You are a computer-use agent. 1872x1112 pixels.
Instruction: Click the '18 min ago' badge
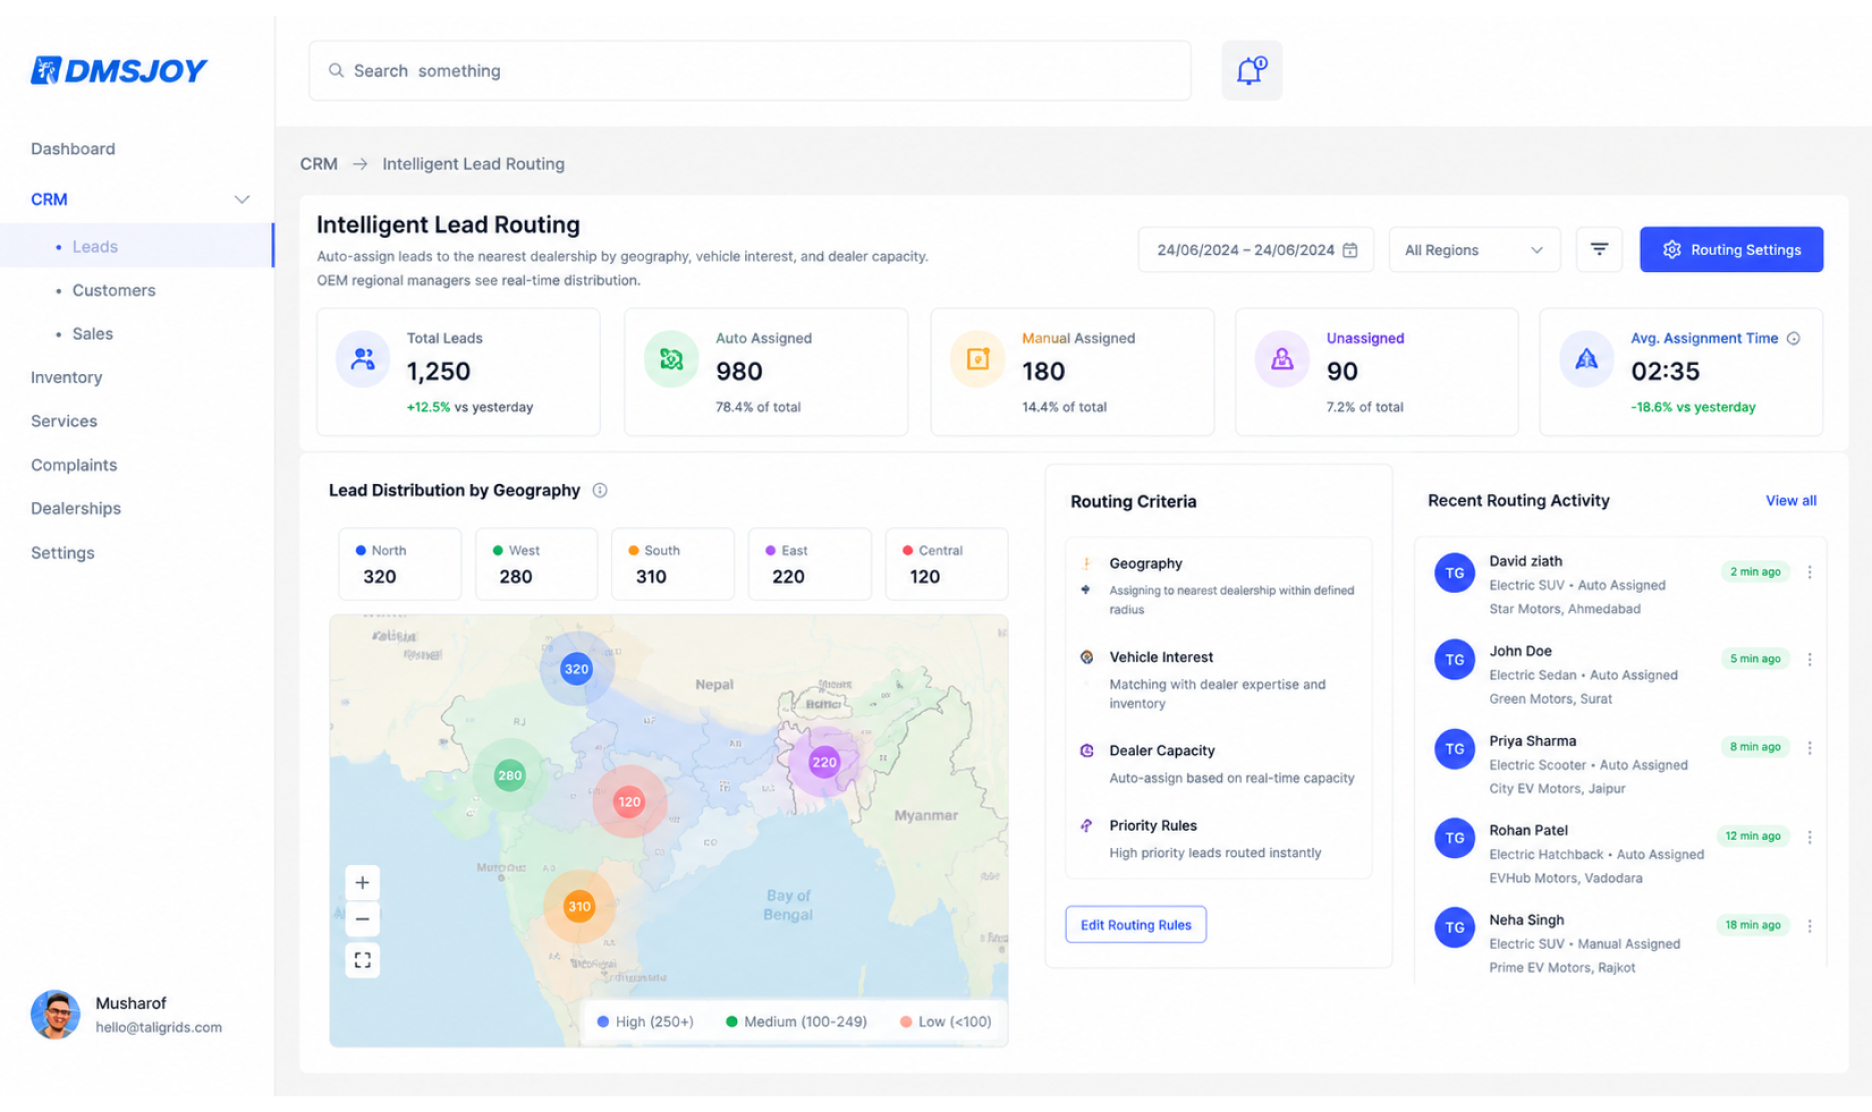pos(1752,925)
